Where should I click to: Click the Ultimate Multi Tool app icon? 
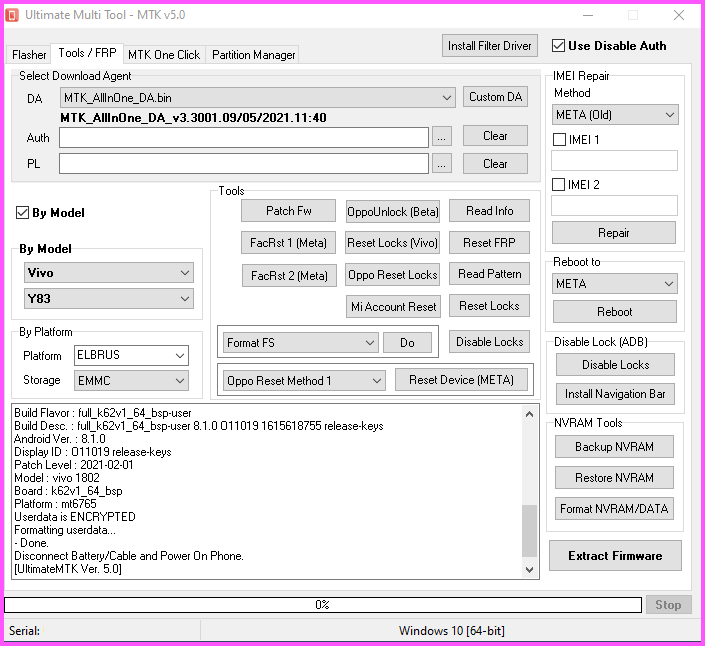click(12, 15)
